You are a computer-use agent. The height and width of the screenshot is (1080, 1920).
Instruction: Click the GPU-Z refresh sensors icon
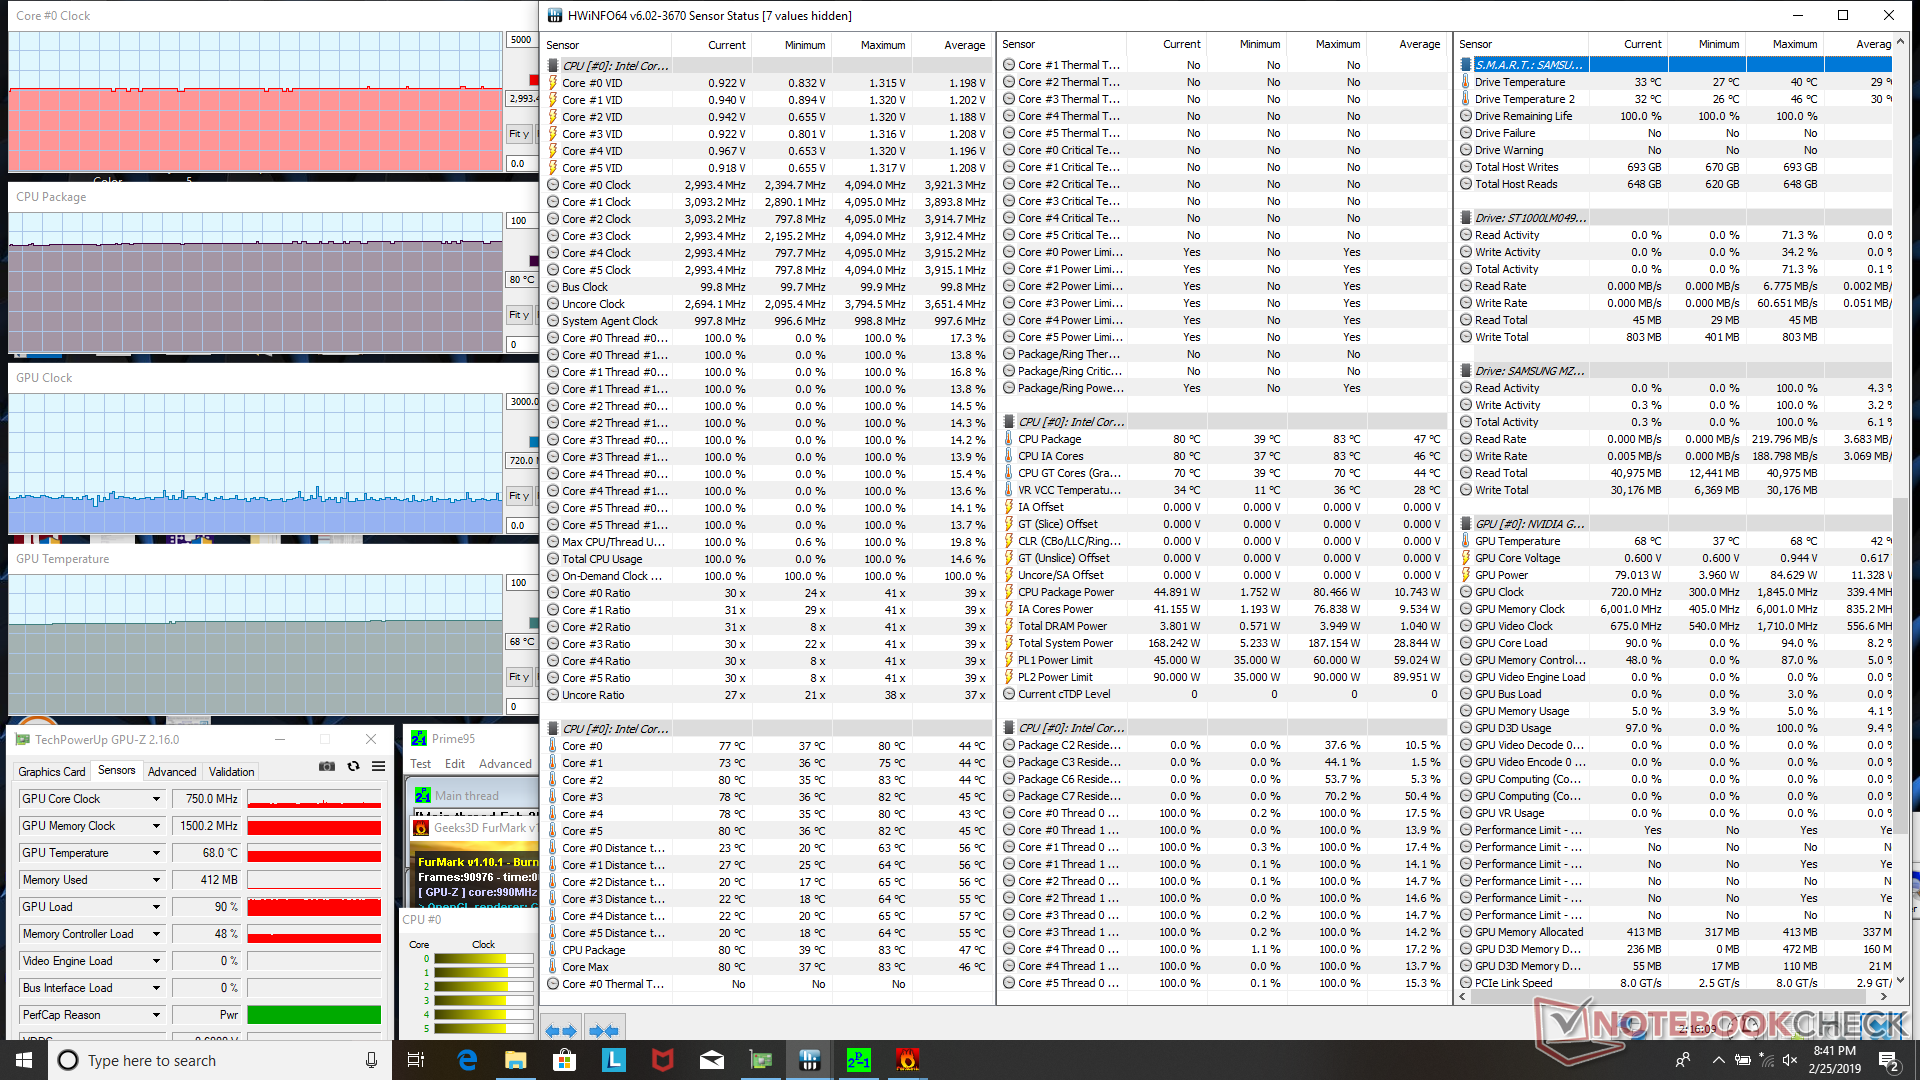tap(353, 766)
